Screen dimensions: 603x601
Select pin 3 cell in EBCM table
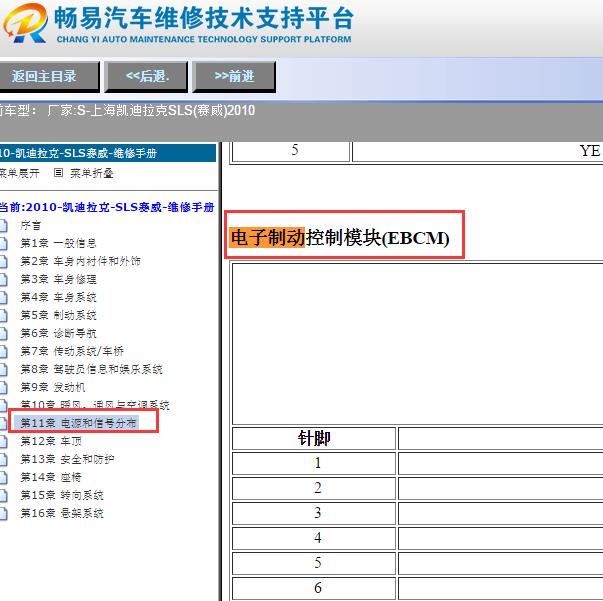tap(314, 513)
